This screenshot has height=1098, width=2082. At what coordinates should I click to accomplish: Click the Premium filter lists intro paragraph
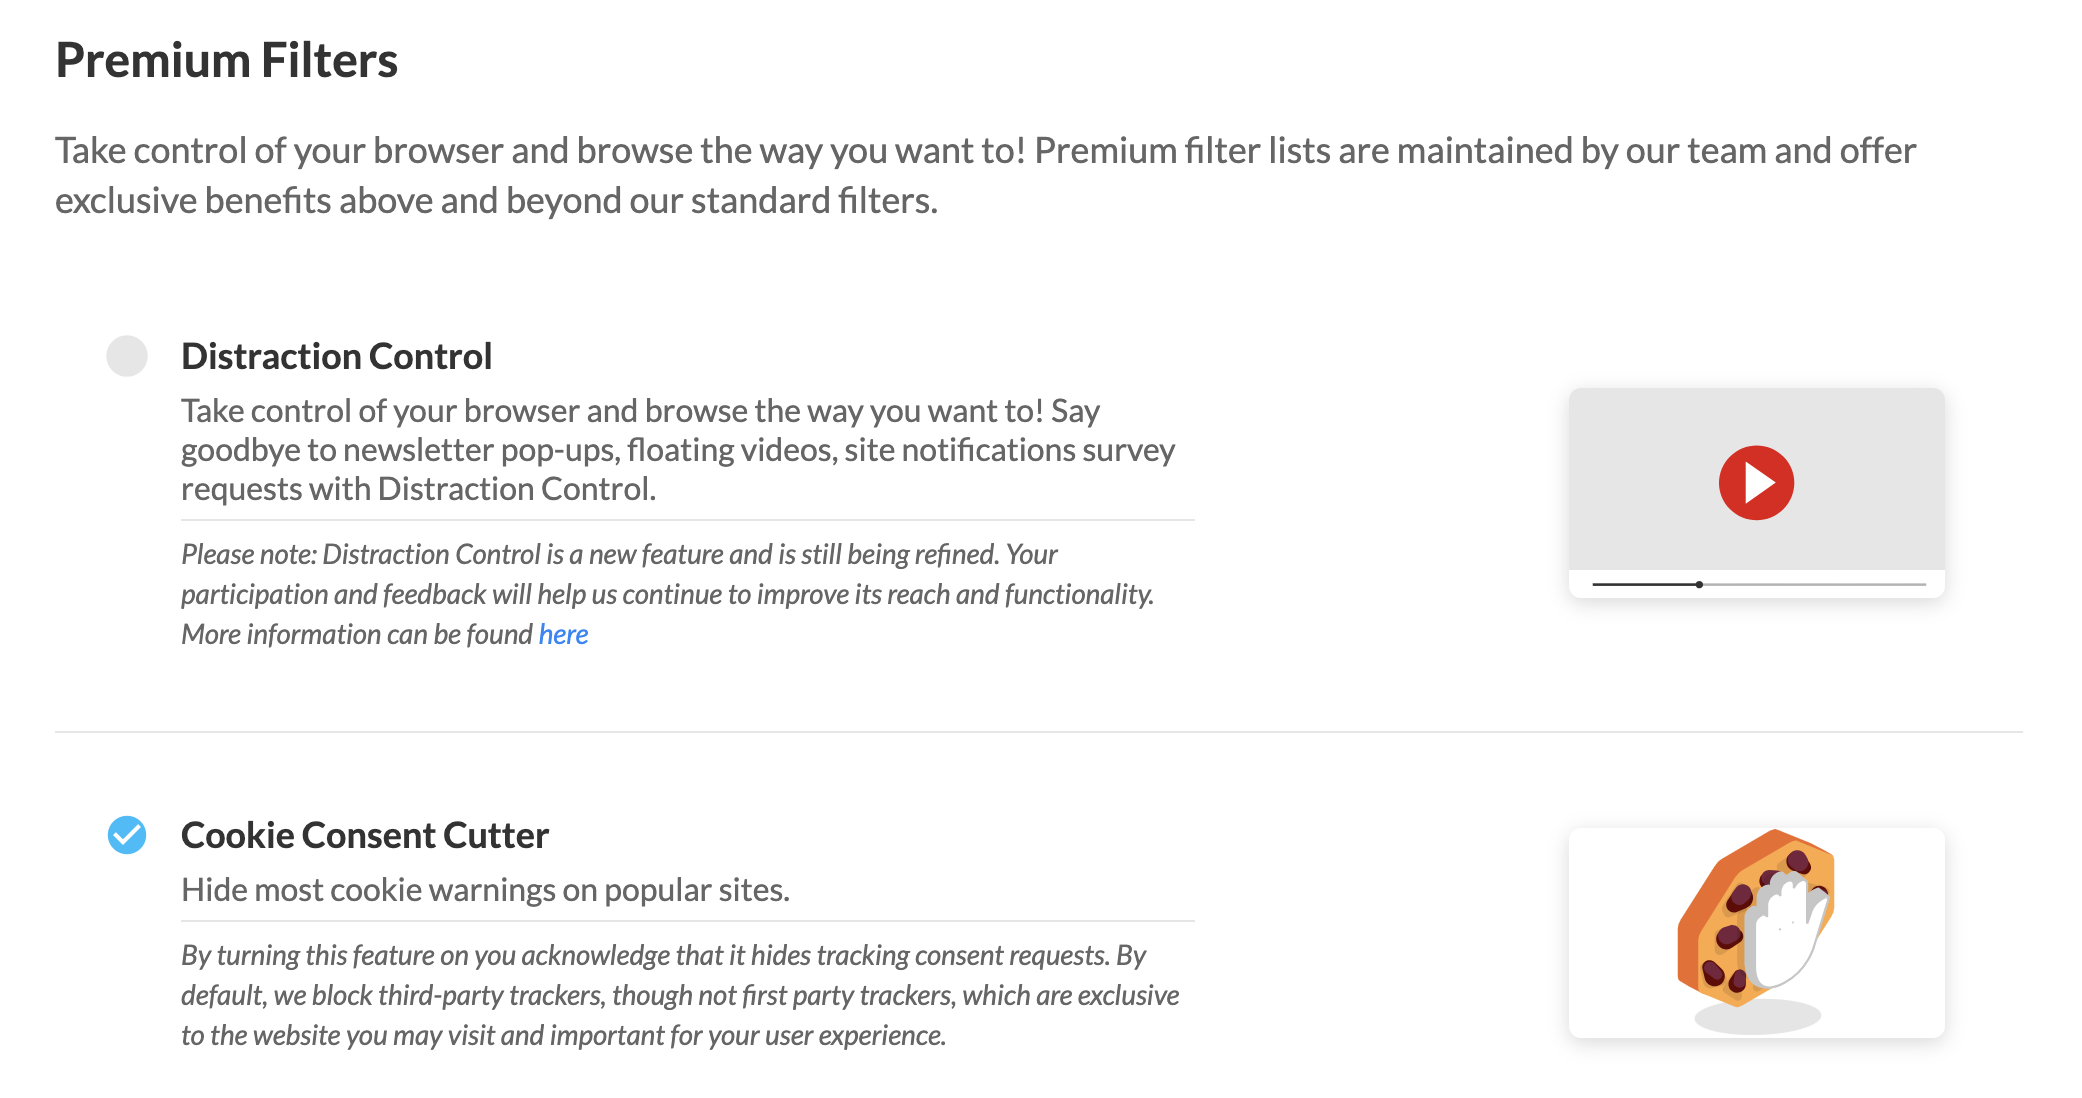point(985,175)
